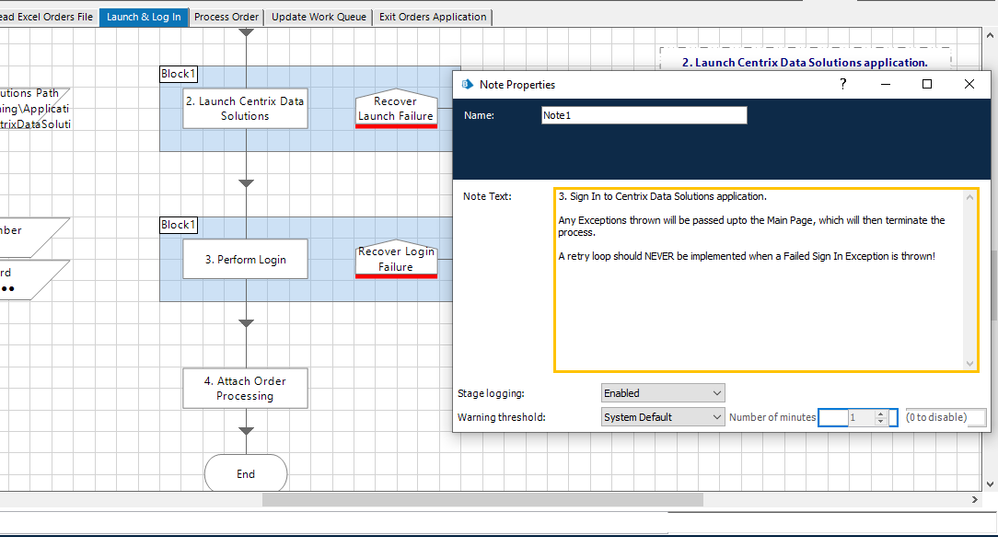This screenshot has width=998, height=537.
Task: Open the Update Work Queue tab
Action: 319,17
